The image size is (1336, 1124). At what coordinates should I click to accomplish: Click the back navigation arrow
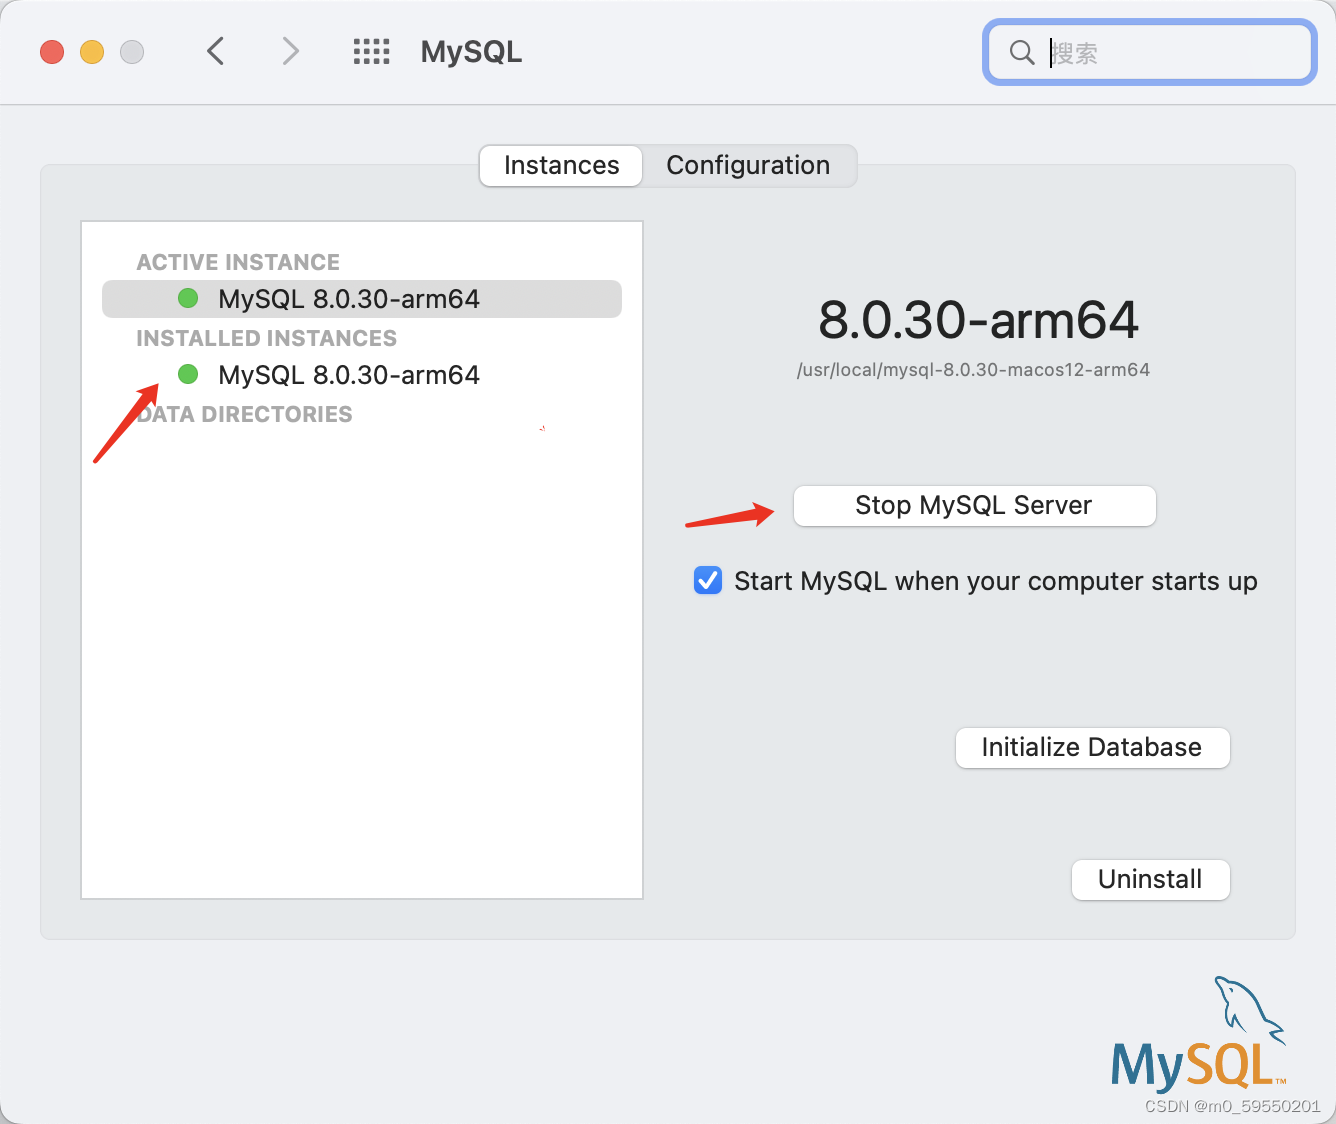click(215, 51)
